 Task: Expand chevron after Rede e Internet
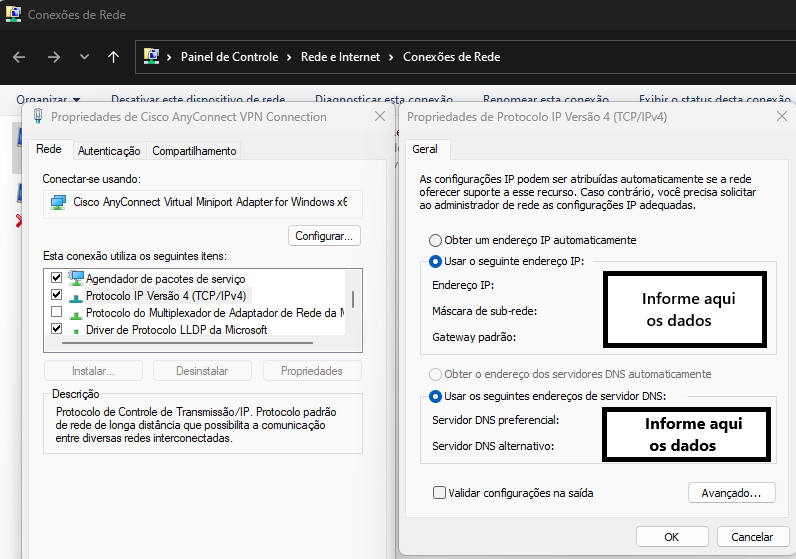(x=391, y=57)
